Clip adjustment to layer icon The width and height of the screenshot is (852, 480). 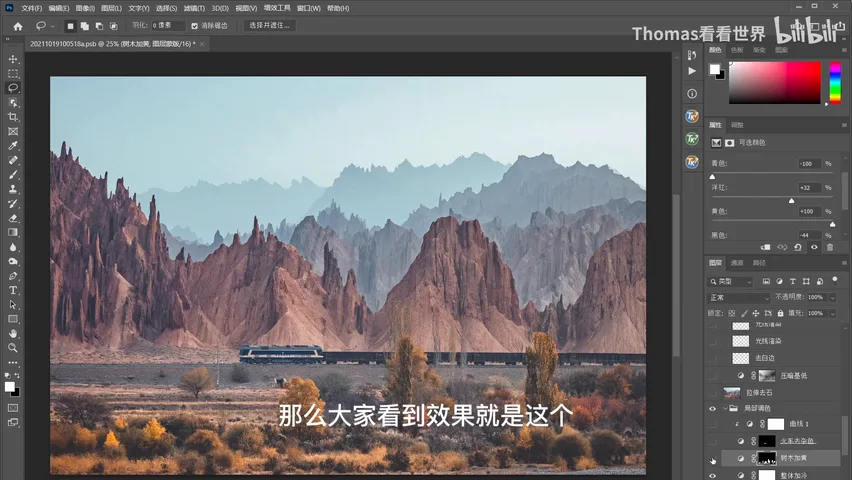click(x=766, y=247)
